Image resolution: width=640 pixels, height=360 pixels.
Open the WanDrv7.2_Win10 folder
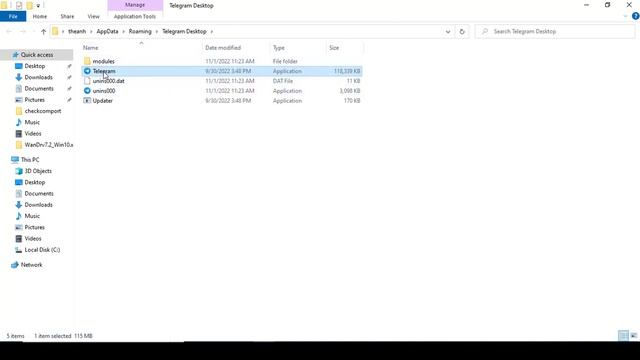[48, 145]
